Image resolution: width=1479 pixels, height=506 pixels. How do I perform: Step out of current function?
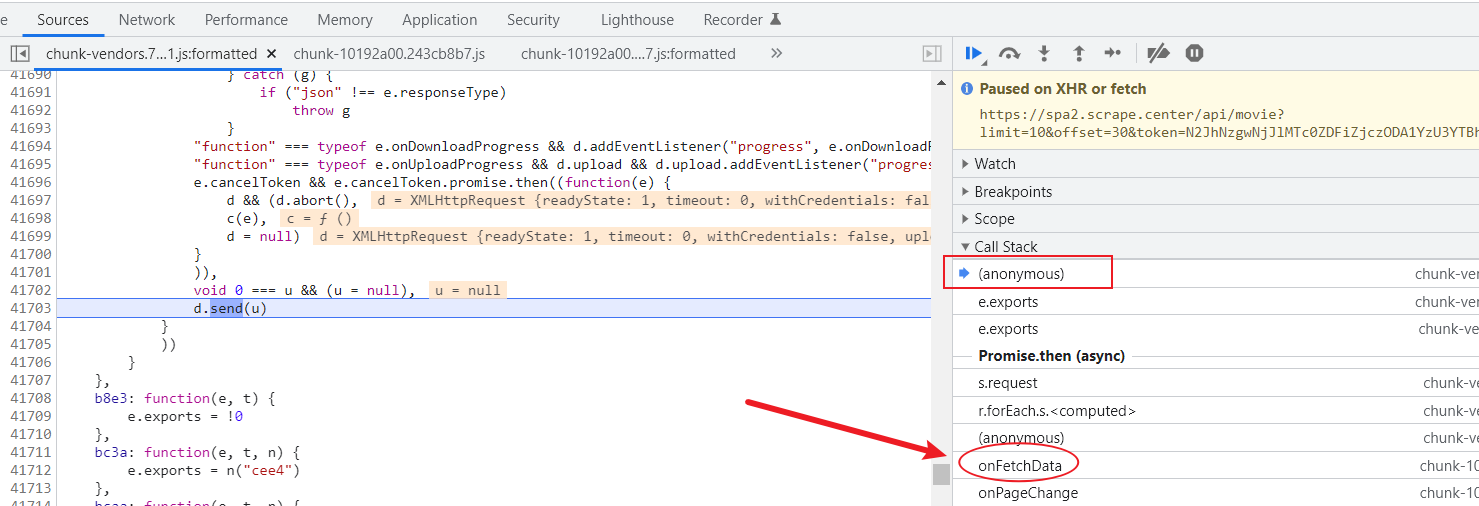coord(1078,54)
